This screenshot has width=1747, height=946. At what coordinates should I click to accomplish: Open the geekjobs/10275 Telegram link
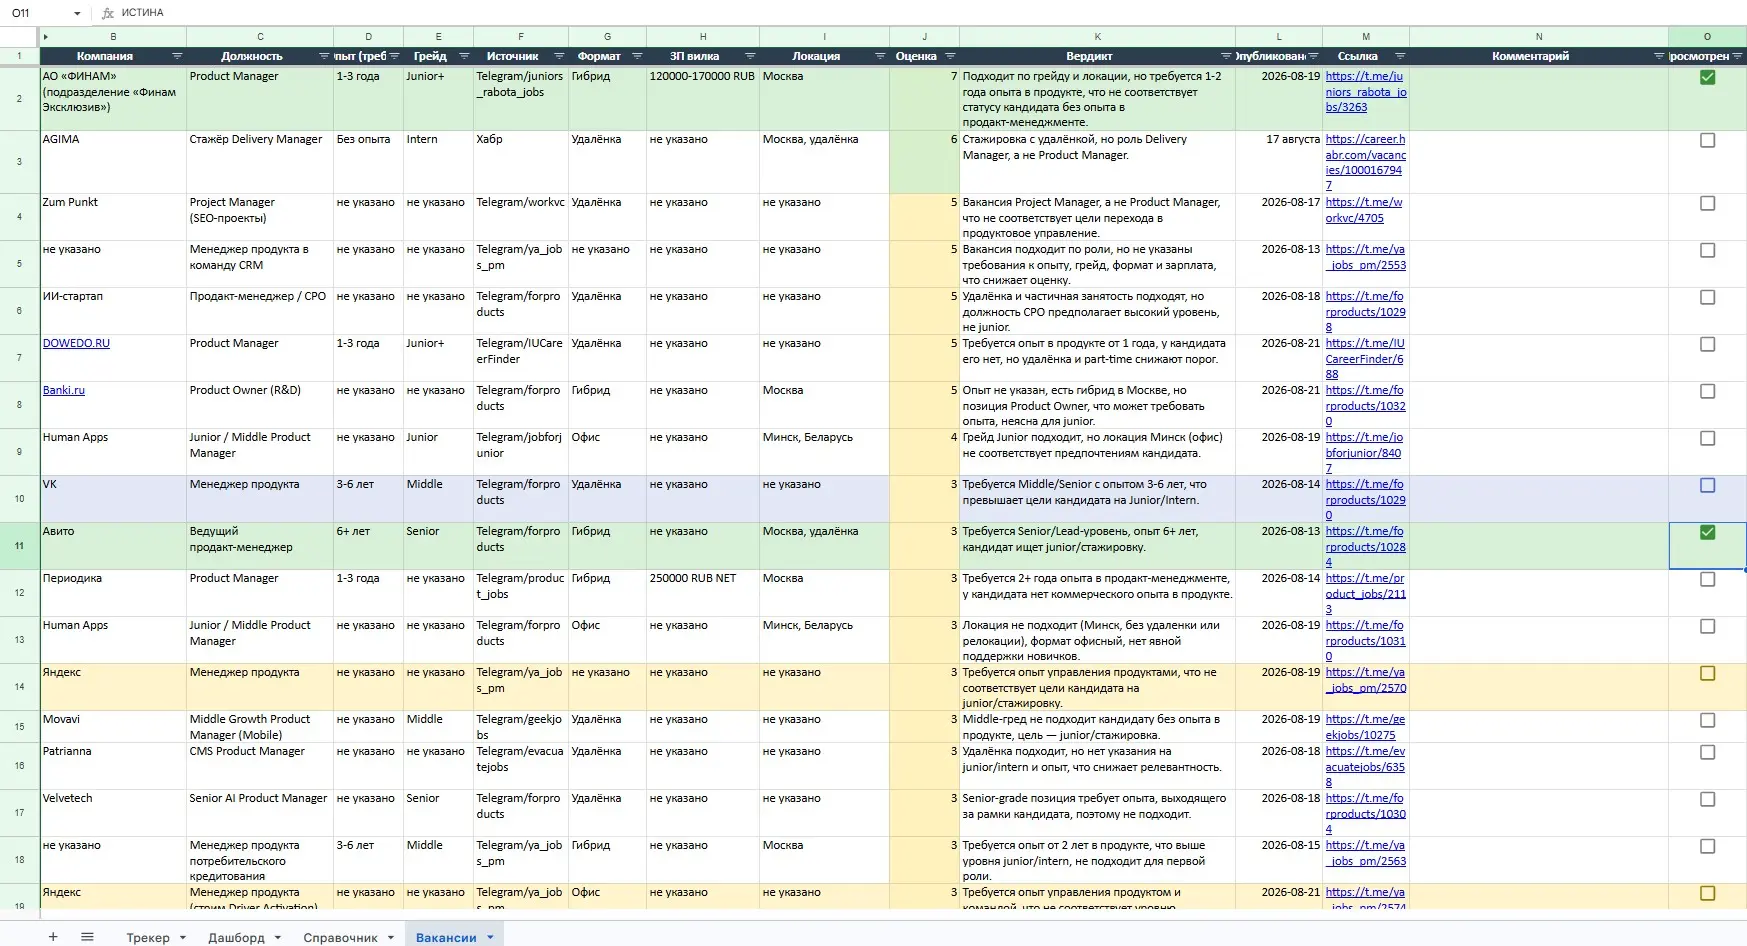point(1365,727)
